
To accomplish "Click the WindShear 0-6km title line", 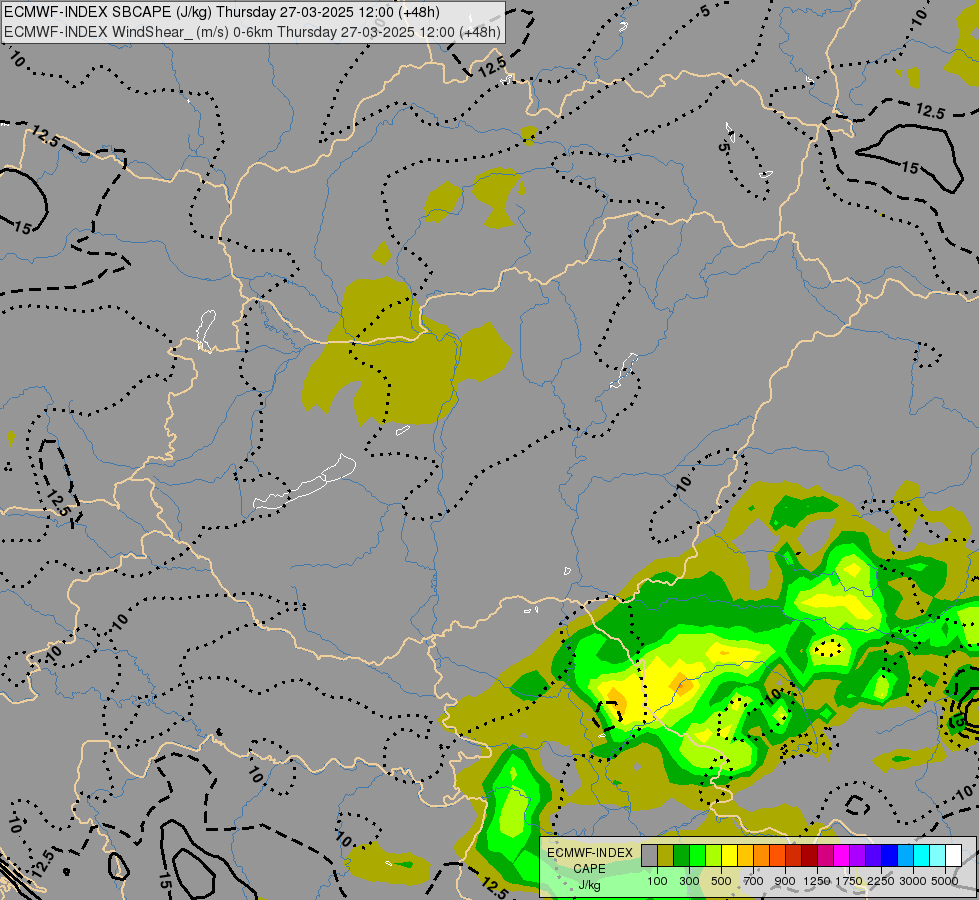I will [x=252, y=31].
